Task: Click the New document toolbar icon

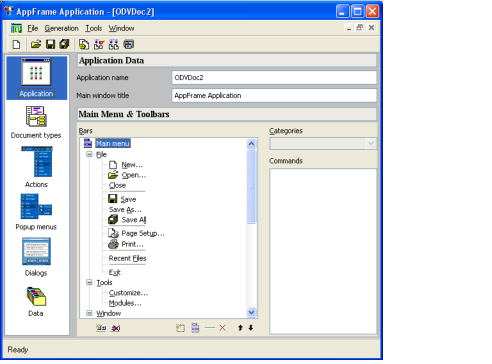Action: pos(16,44)
